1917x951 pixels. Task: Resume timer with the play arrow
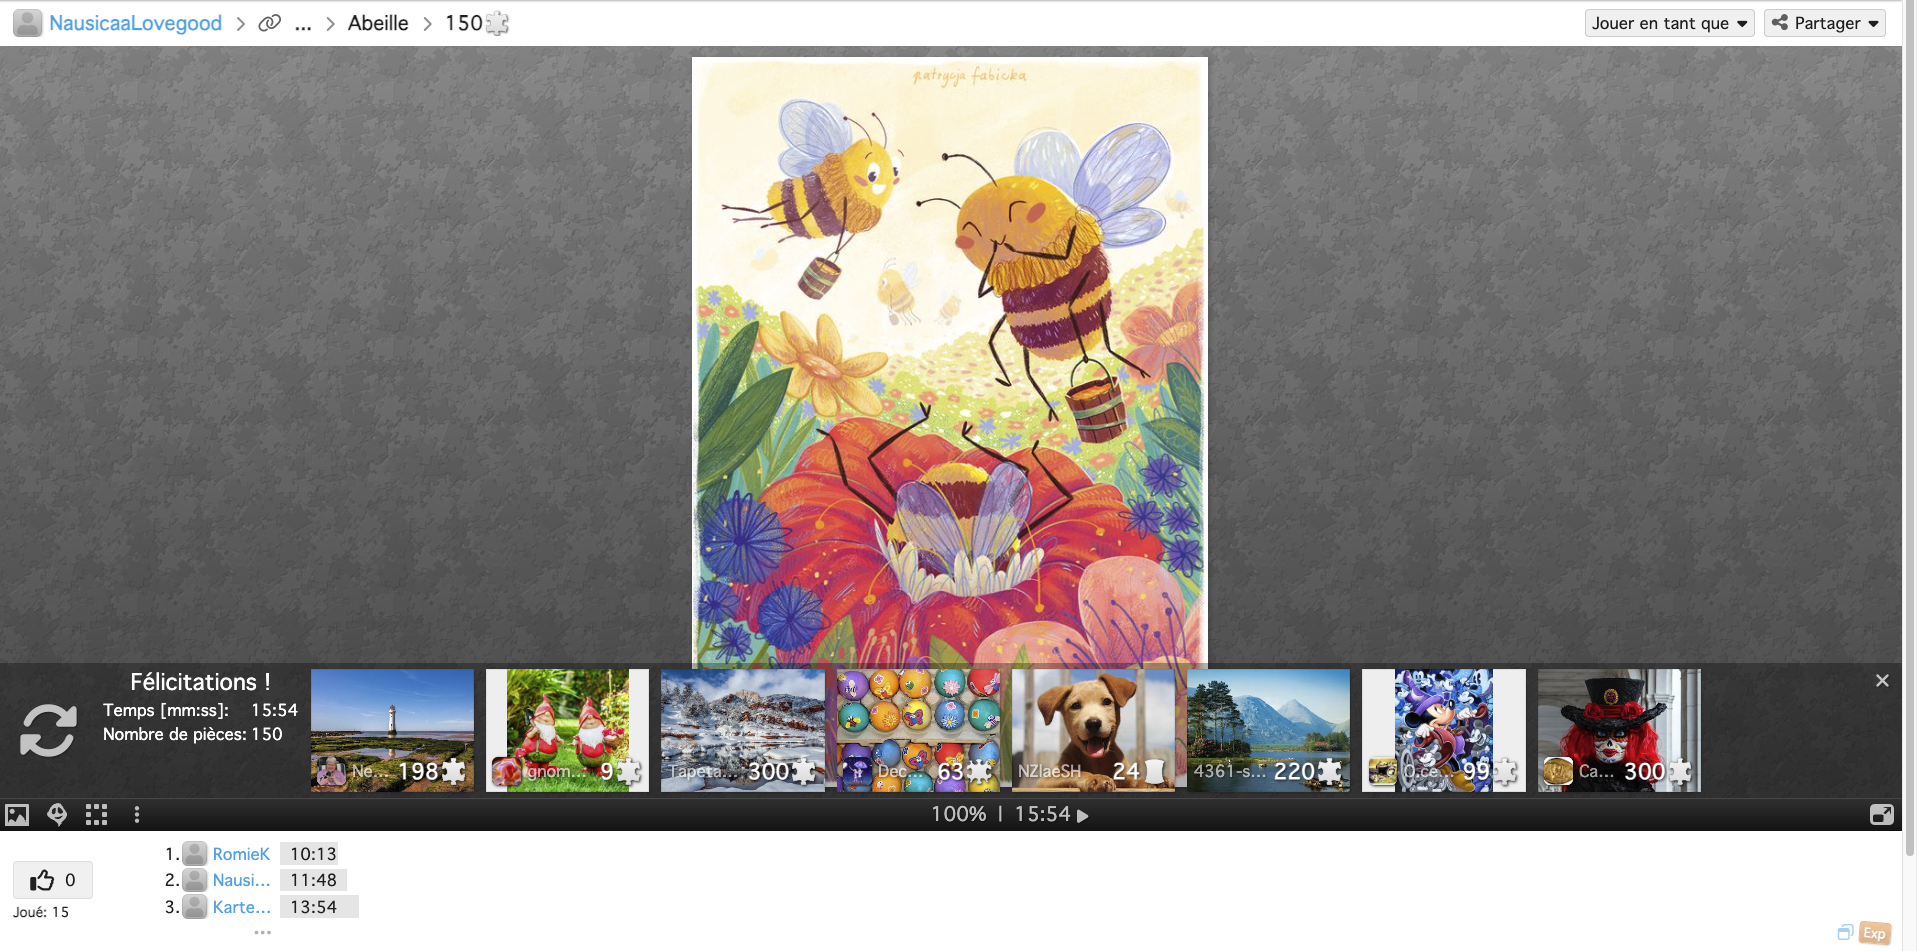coord(1082,815)
